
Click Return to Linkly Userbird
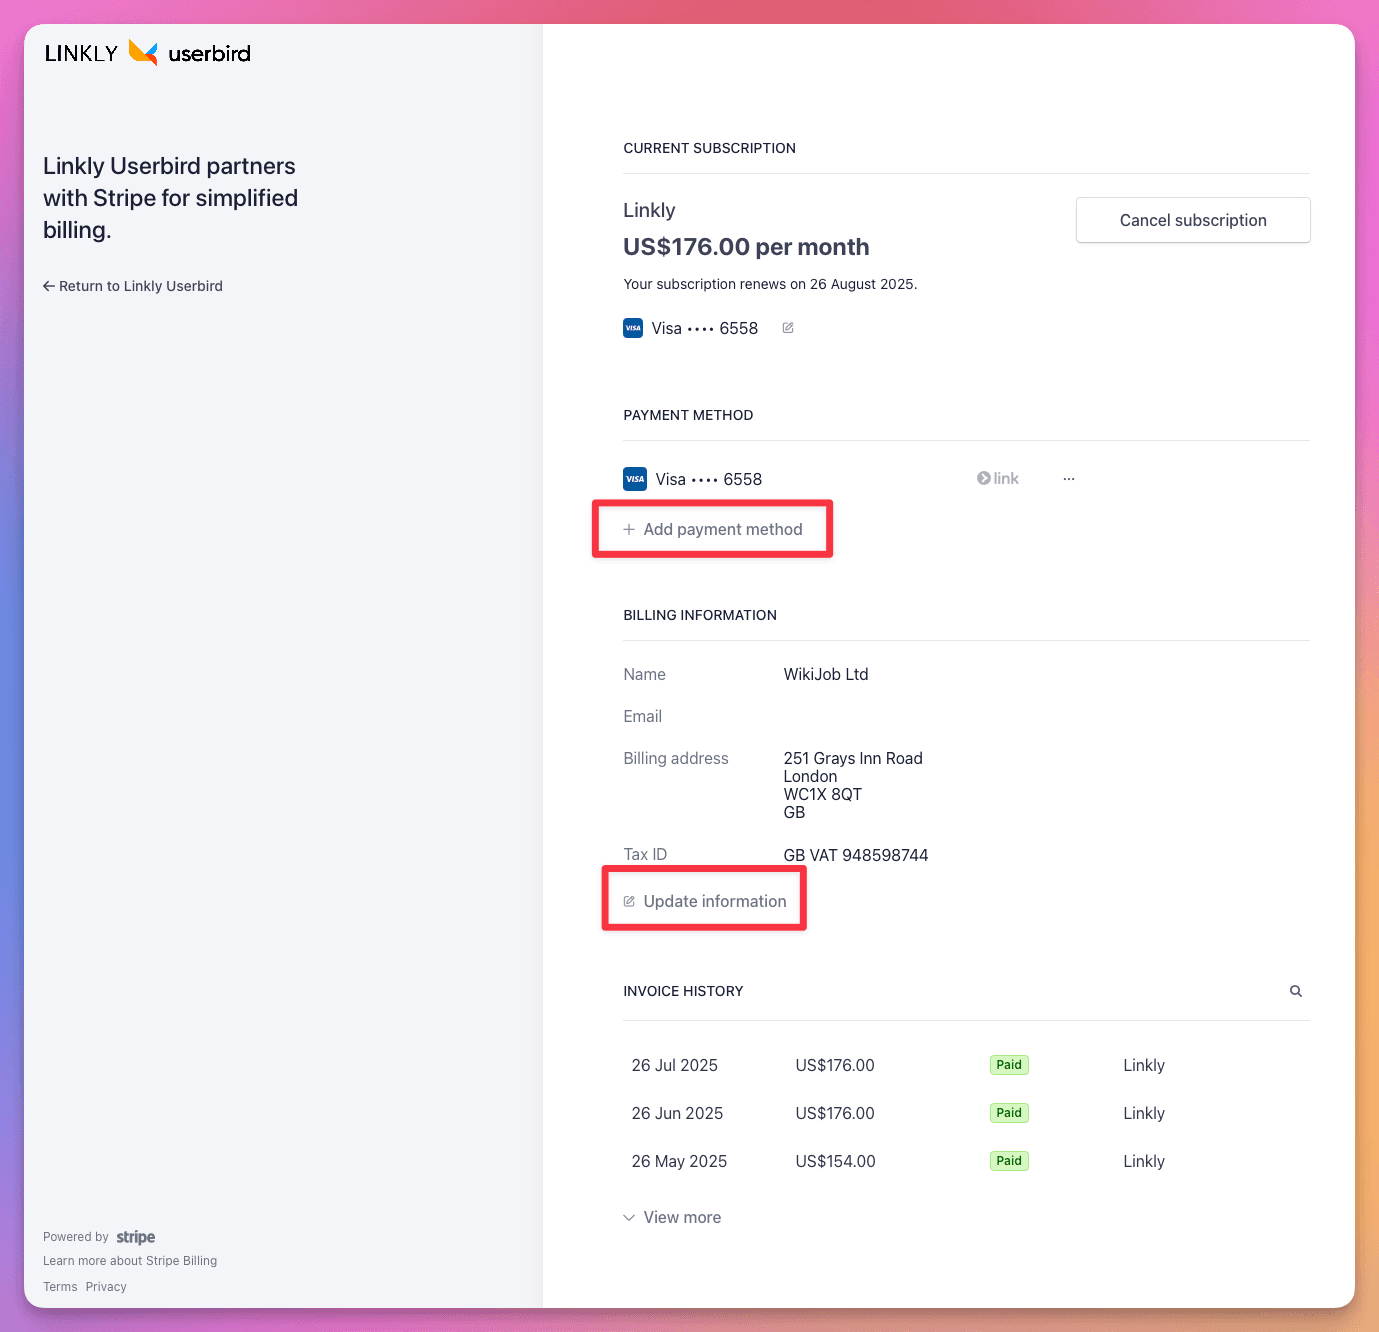pos(141,286)
